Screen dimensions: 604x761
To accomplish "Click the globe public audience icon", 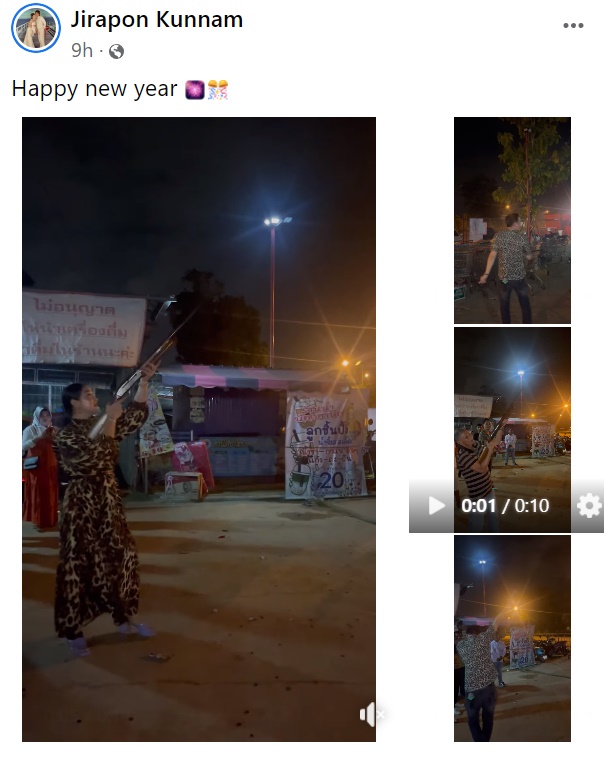I will 116,51.
